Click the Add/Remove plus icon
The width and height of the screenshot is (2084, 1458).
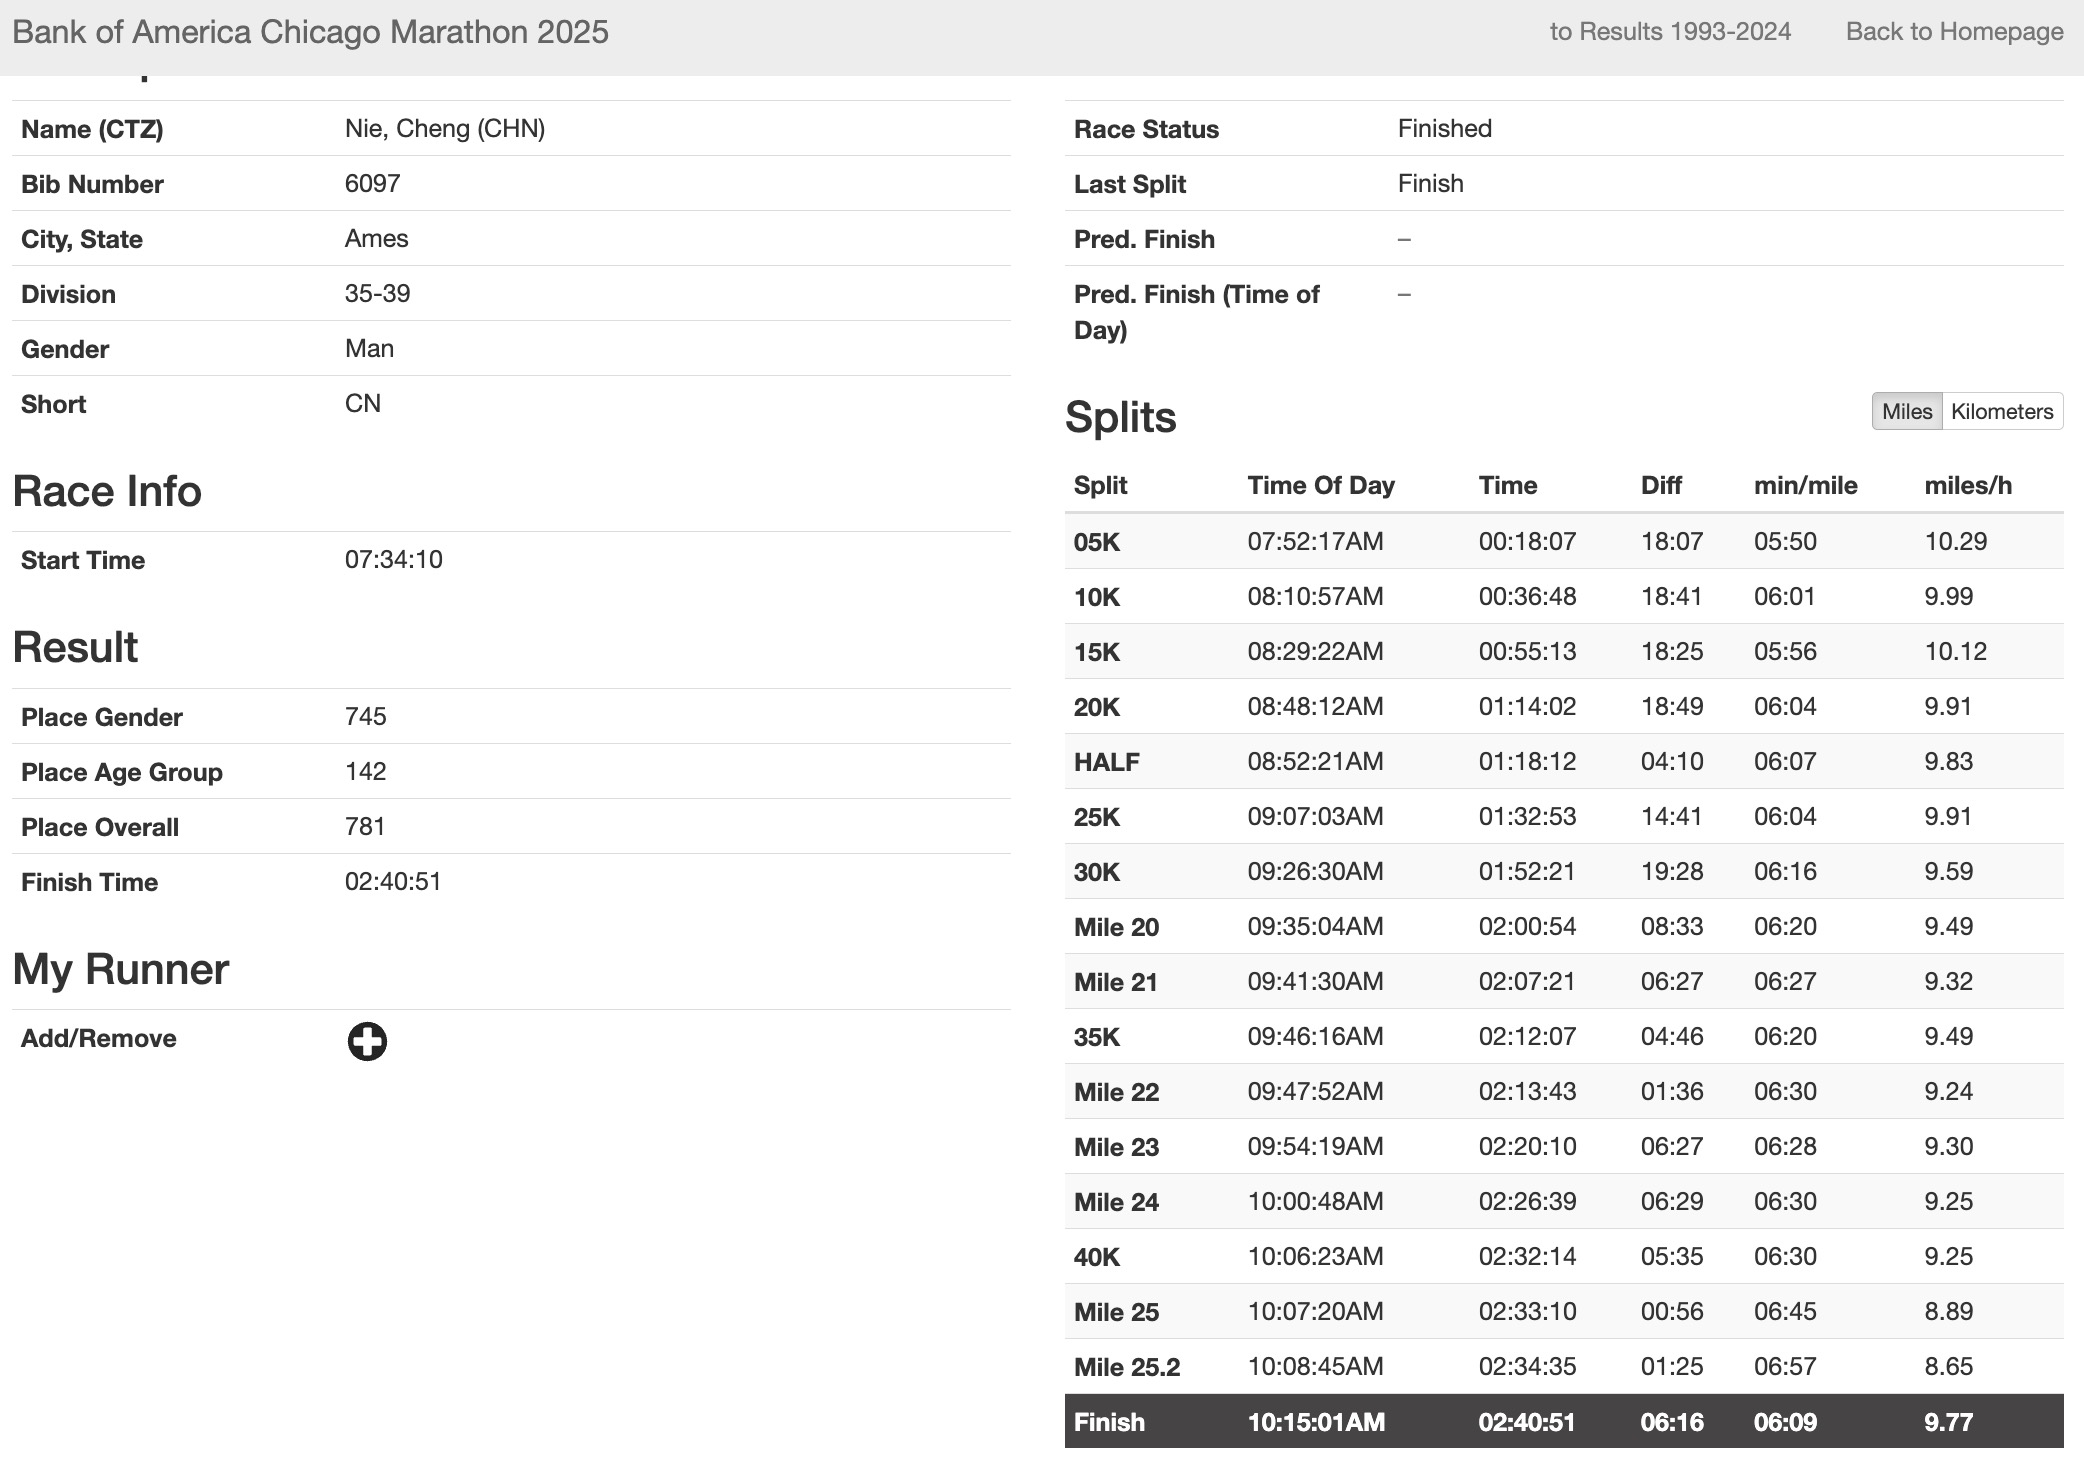[x=367, y=1041]
